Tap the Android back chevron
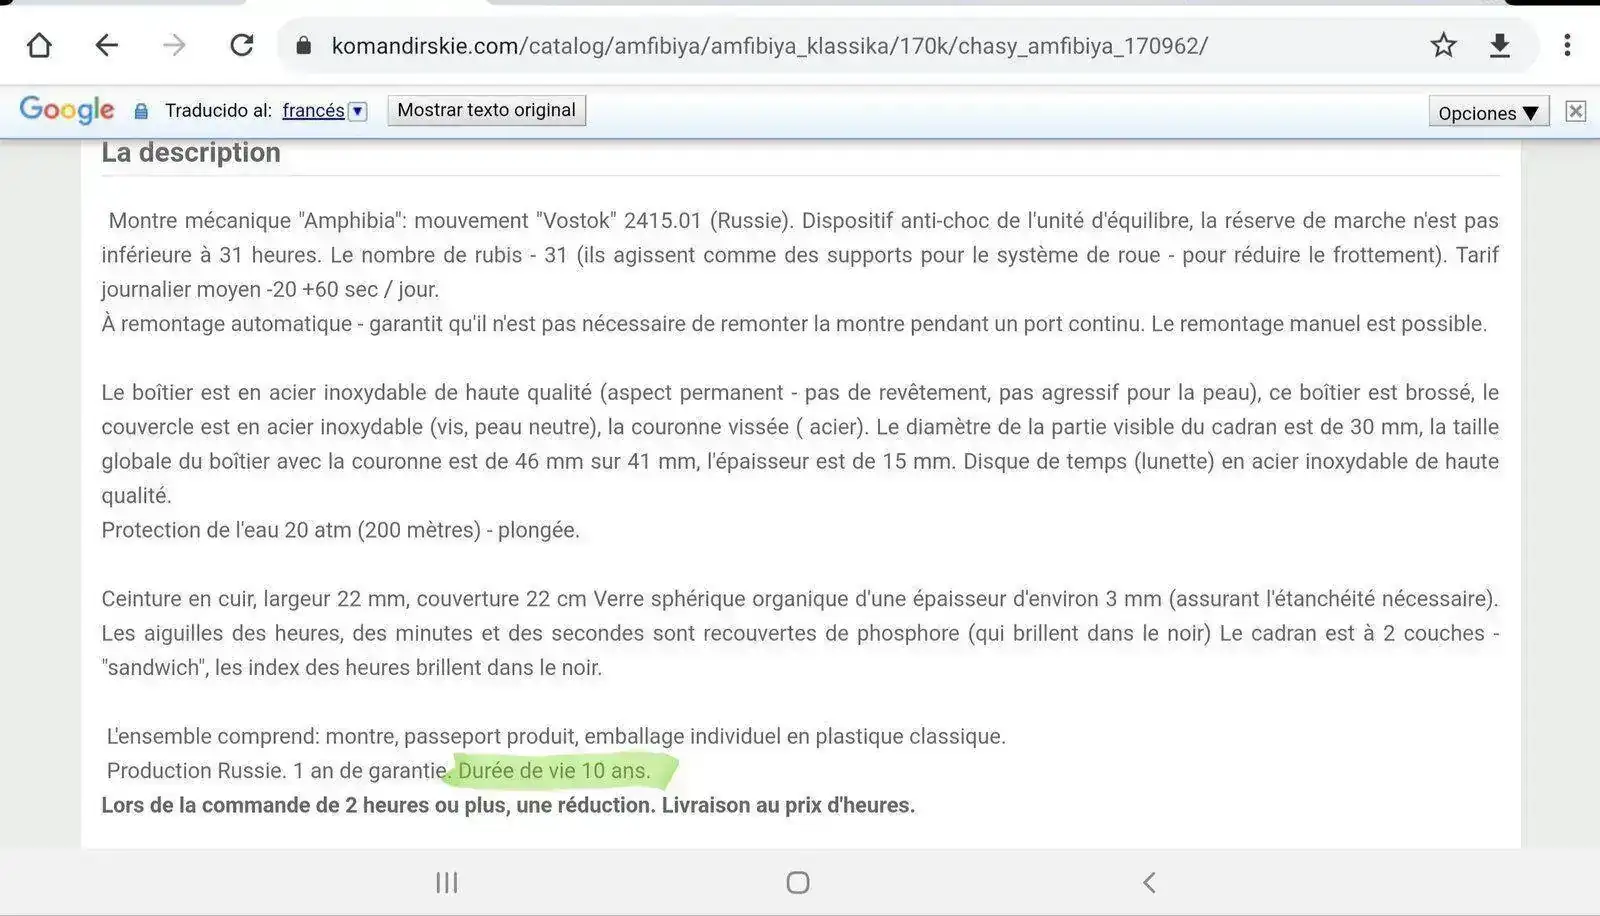The image size is (1600, 916). 1149,882
